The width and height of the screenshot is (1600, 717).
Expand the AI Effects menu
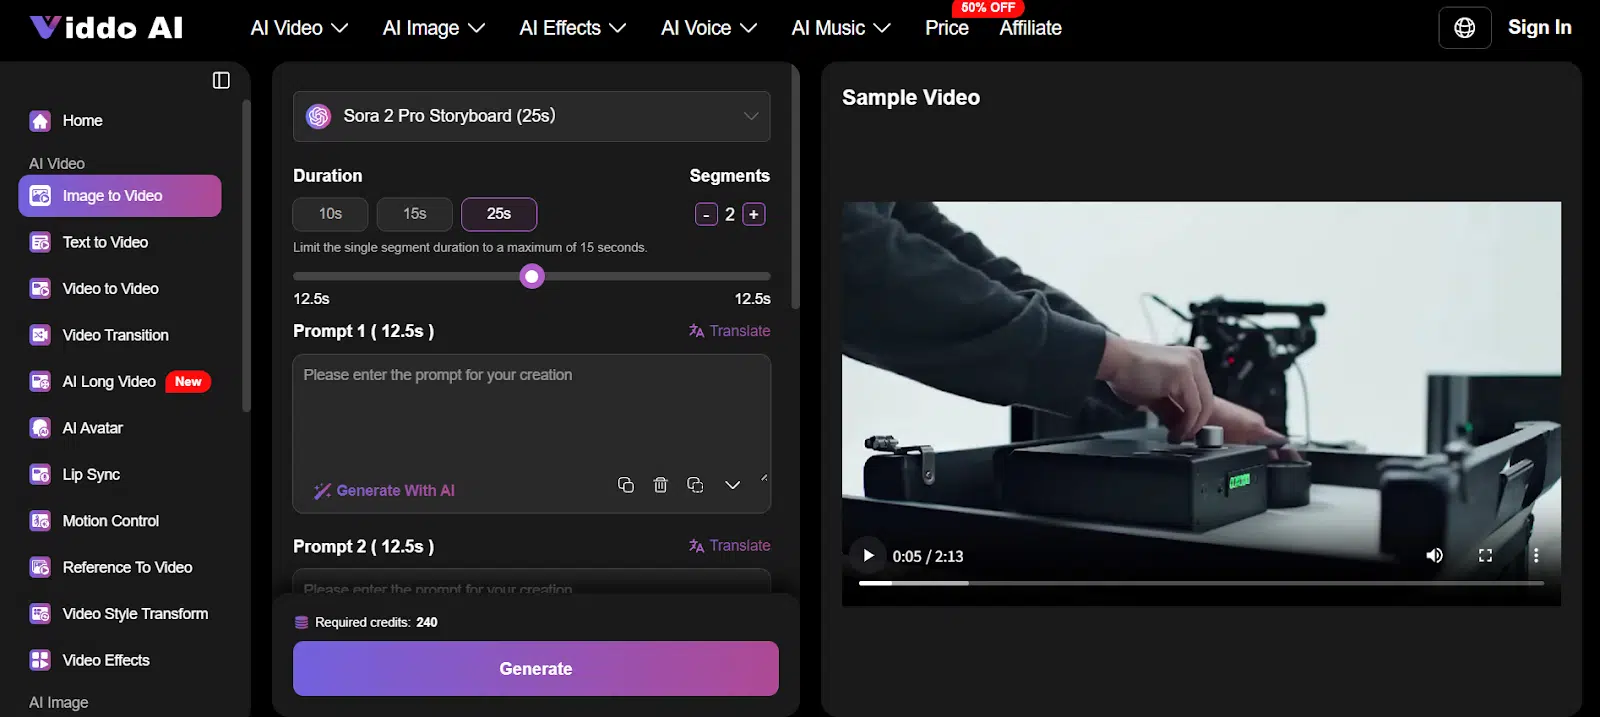tap(572, 28)
